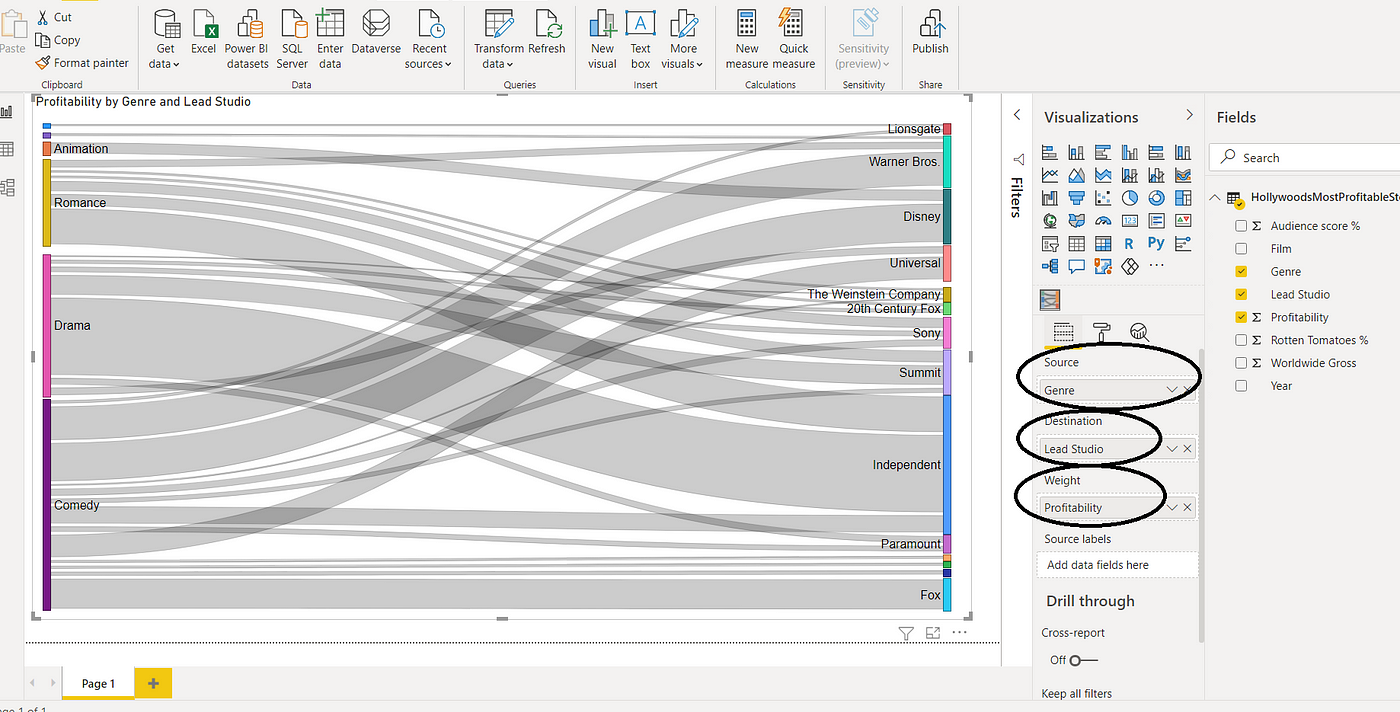Collapse the HollywoodsMostProfitable table
Image resolution: width=1400 pixels, height=712 pixels.
[1216, 198]
